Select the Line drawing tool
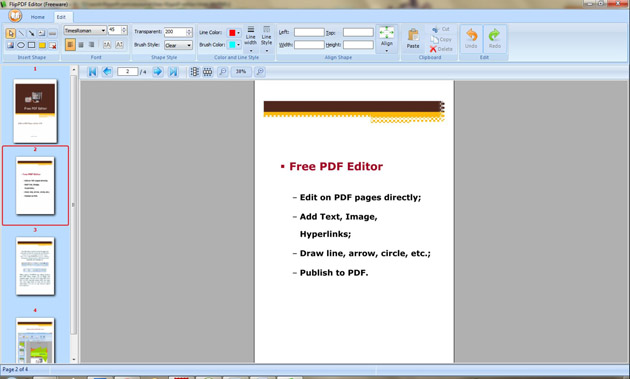Image resolution: width=630 pixels, height=379 pixels. click(21, 33)
